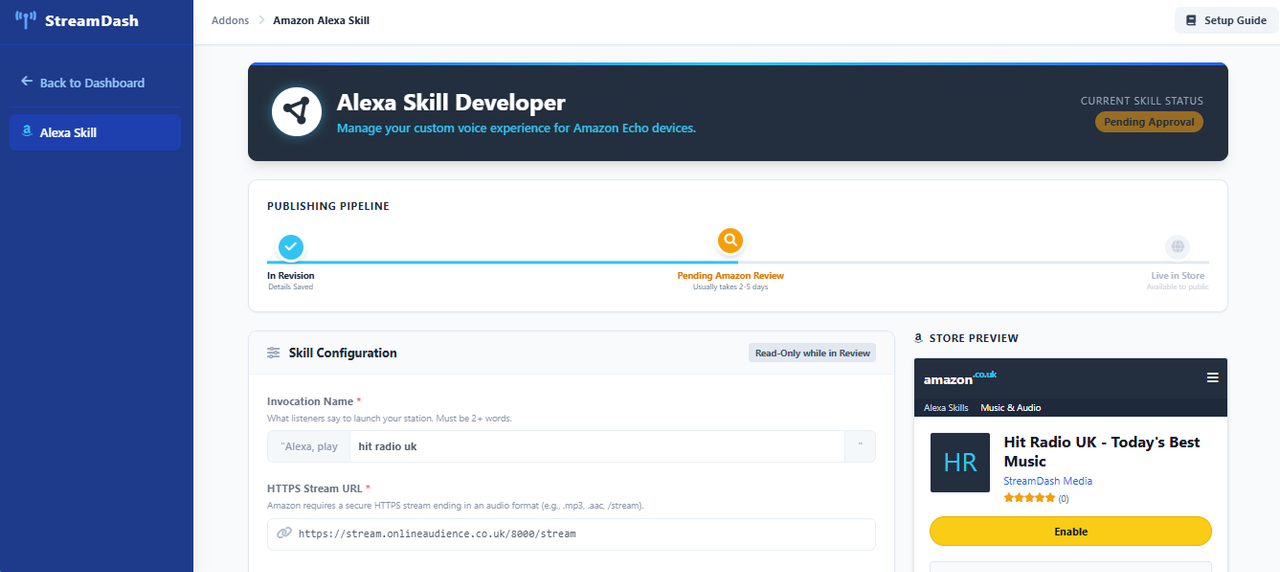Click the Invocation Name input field
The image size is (1280, 572).
point(597,446)
